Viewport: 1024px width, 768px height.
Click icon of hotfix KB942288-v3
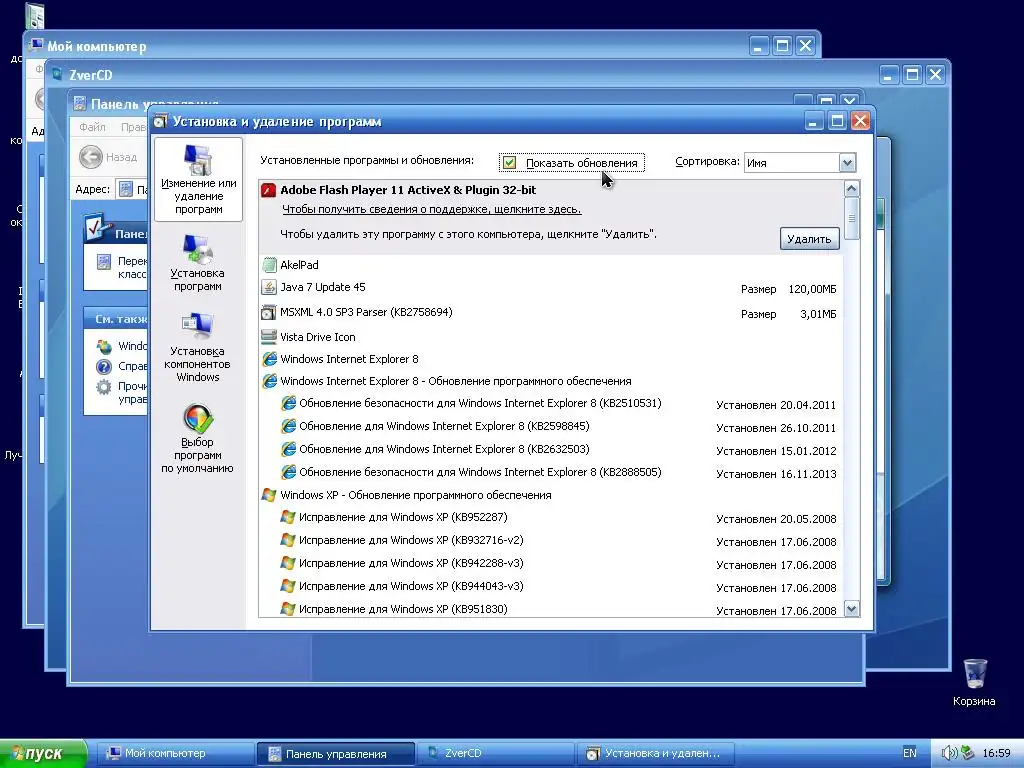pyautogui.click(x=288, y=563)
